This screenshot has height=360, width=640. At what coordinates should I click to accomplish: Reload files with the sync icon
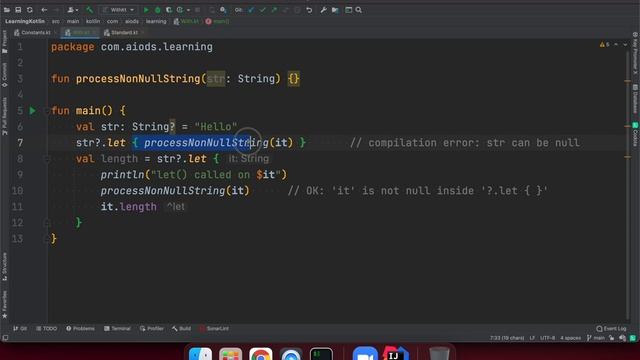(x=29, y=10)
